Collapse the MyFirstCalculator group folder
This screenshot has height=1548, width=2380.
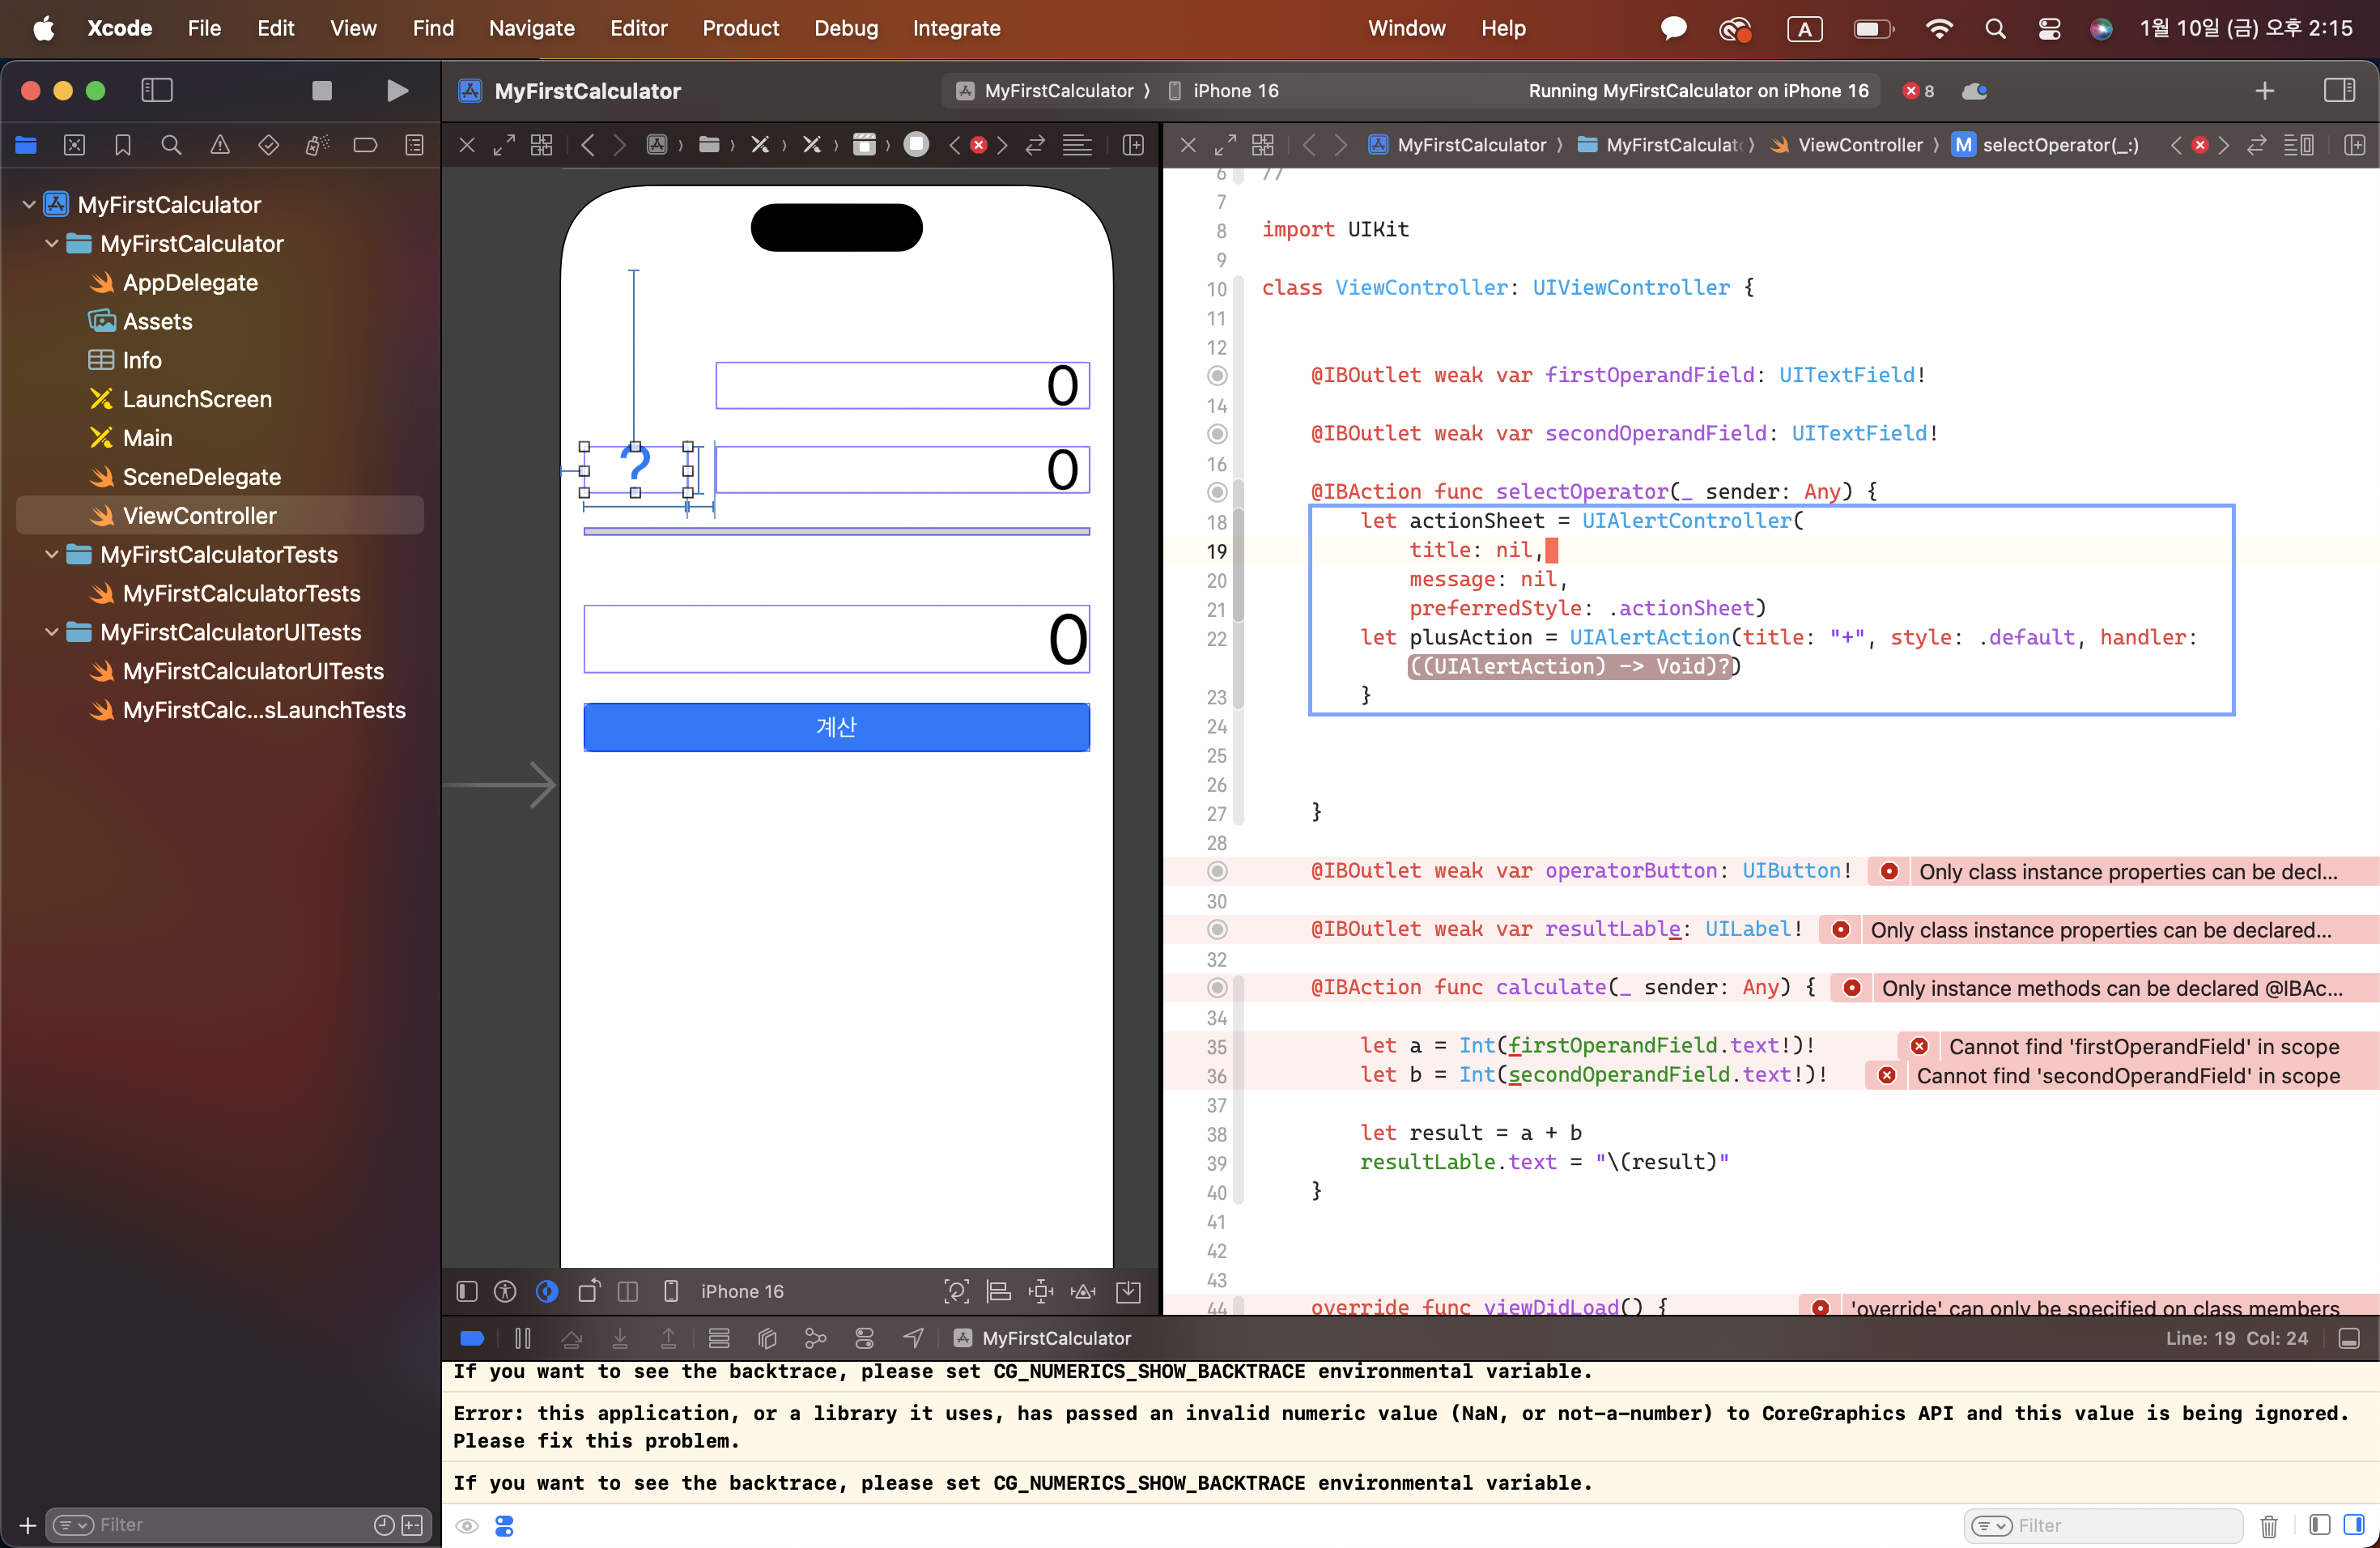click(51, 244)
